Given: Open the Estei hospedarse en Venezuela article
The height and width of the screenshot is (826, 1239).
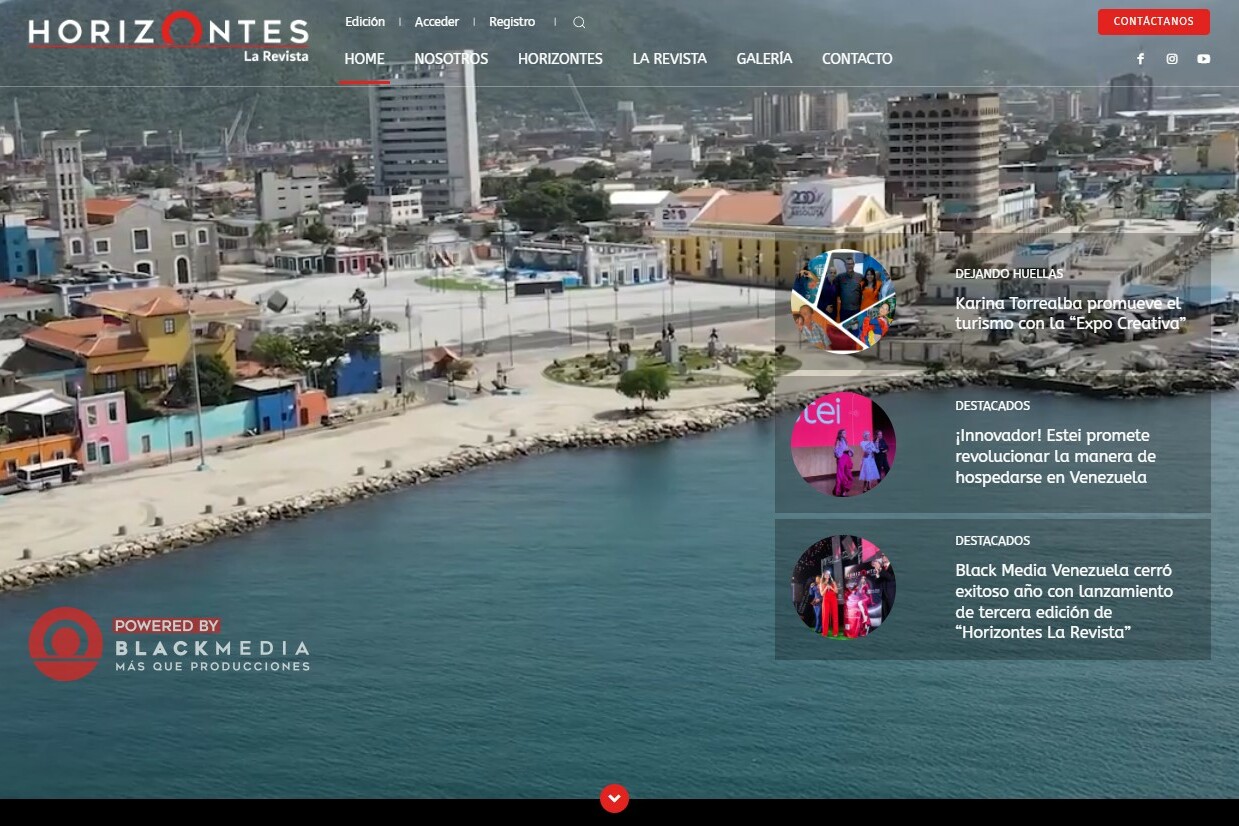Looking at the screenshot, I should (x=1055, y=456).
